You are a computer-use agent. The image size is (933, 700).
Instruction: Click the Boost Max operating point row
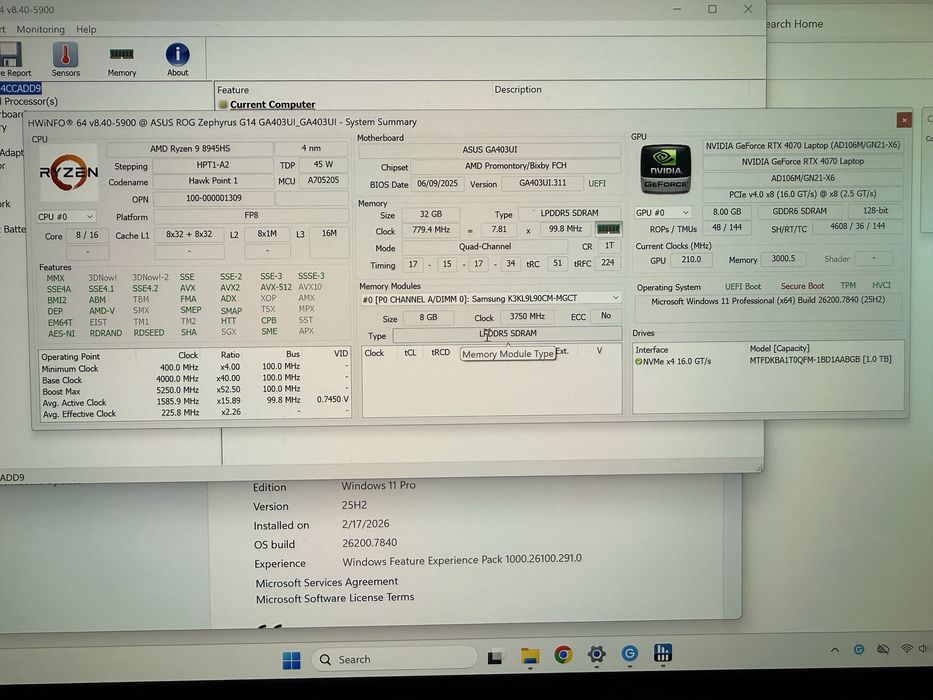(x=194, y=390)
